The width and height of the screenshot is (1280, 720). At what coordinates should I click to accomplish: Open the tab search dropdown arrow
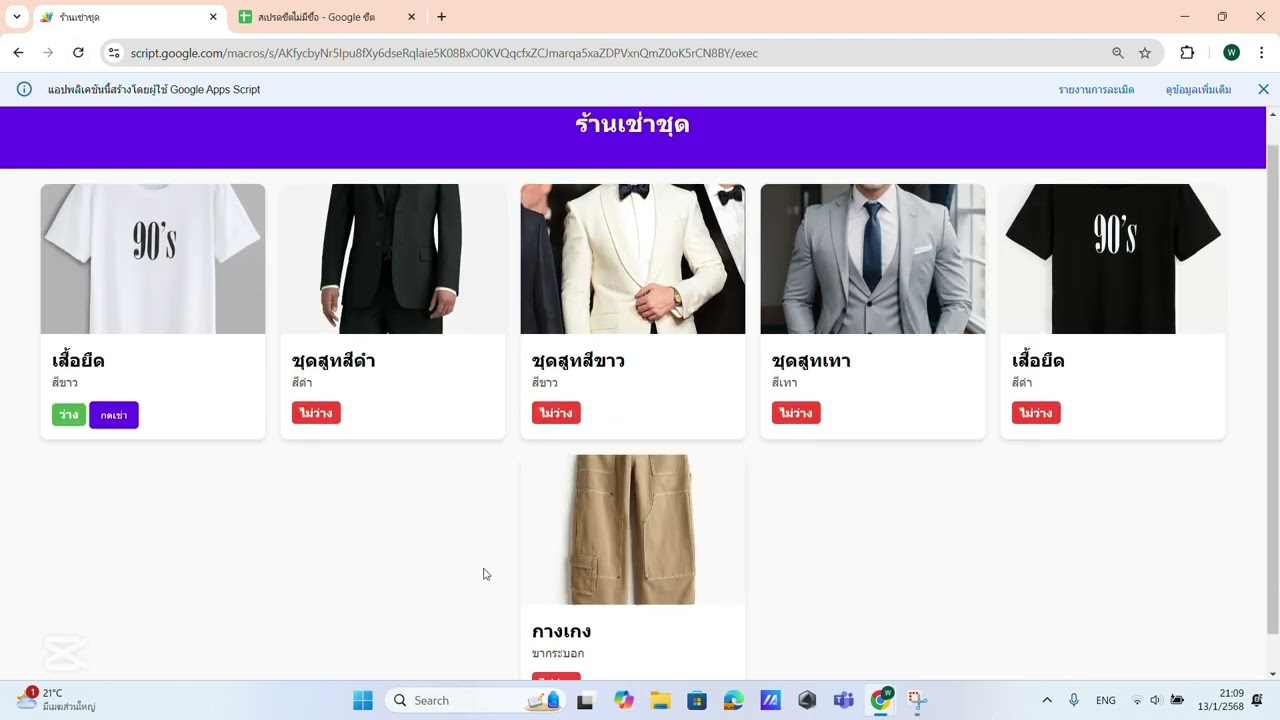(x=17, y=17)
